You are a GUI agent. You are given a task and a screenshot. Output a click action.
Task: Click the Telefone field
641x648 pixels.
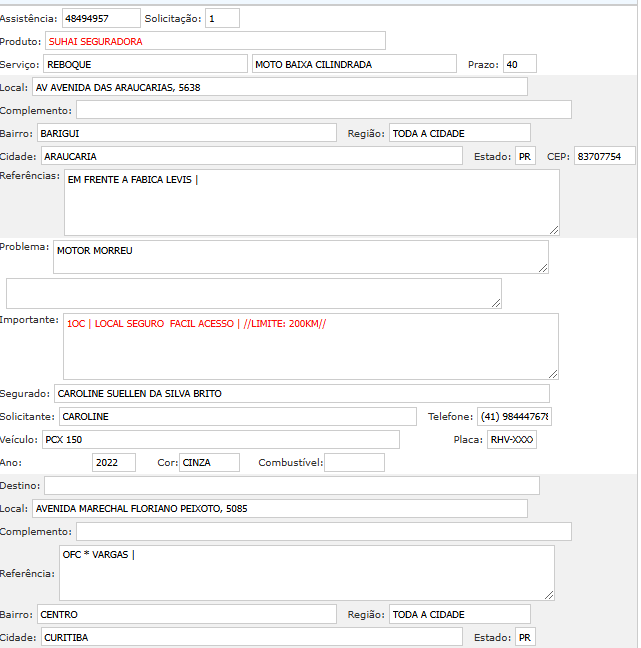513,416
